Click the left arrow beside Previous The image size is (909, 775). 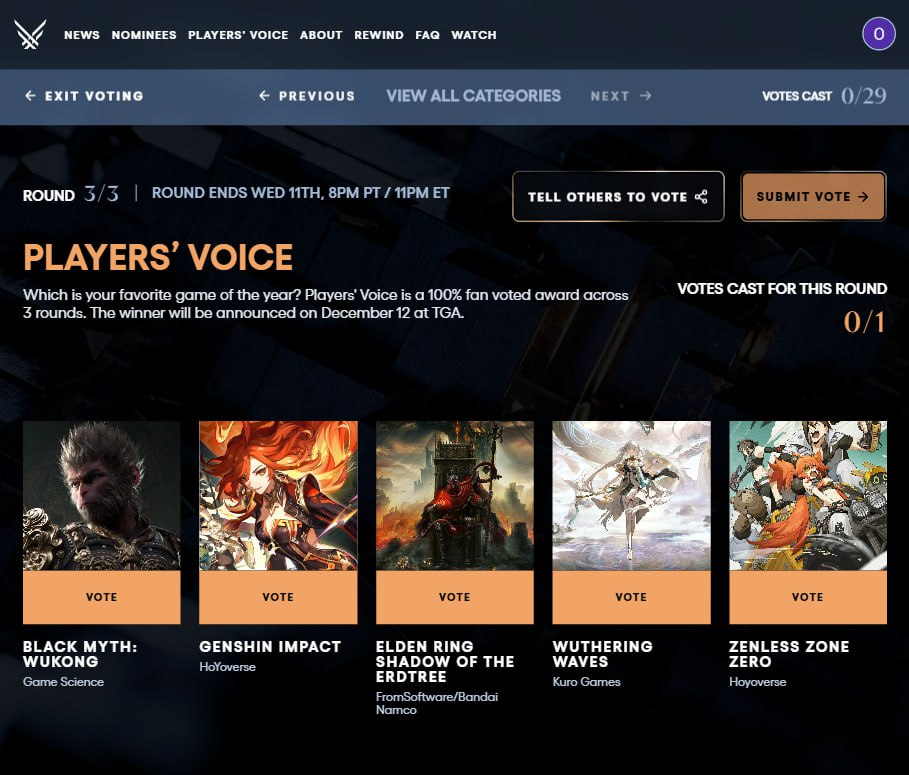(264, 96)
